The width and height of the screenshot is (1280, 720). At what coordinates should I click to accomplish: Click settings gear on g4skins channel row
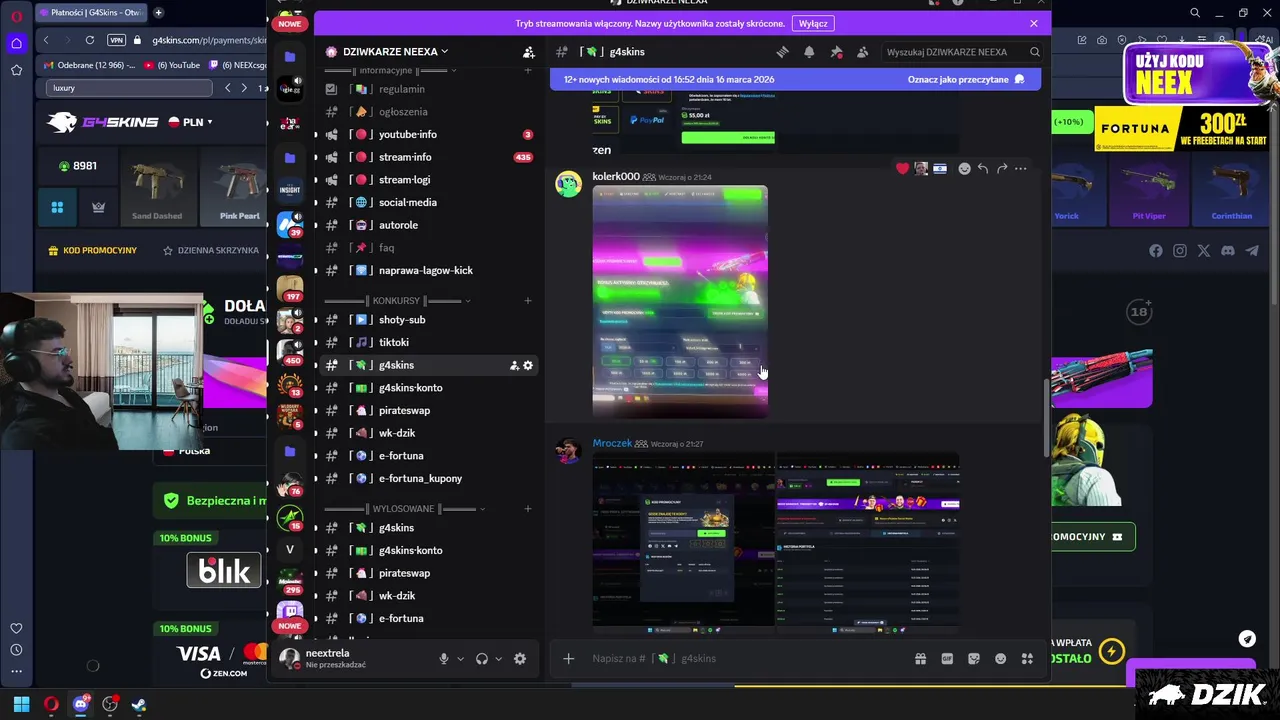528,365
